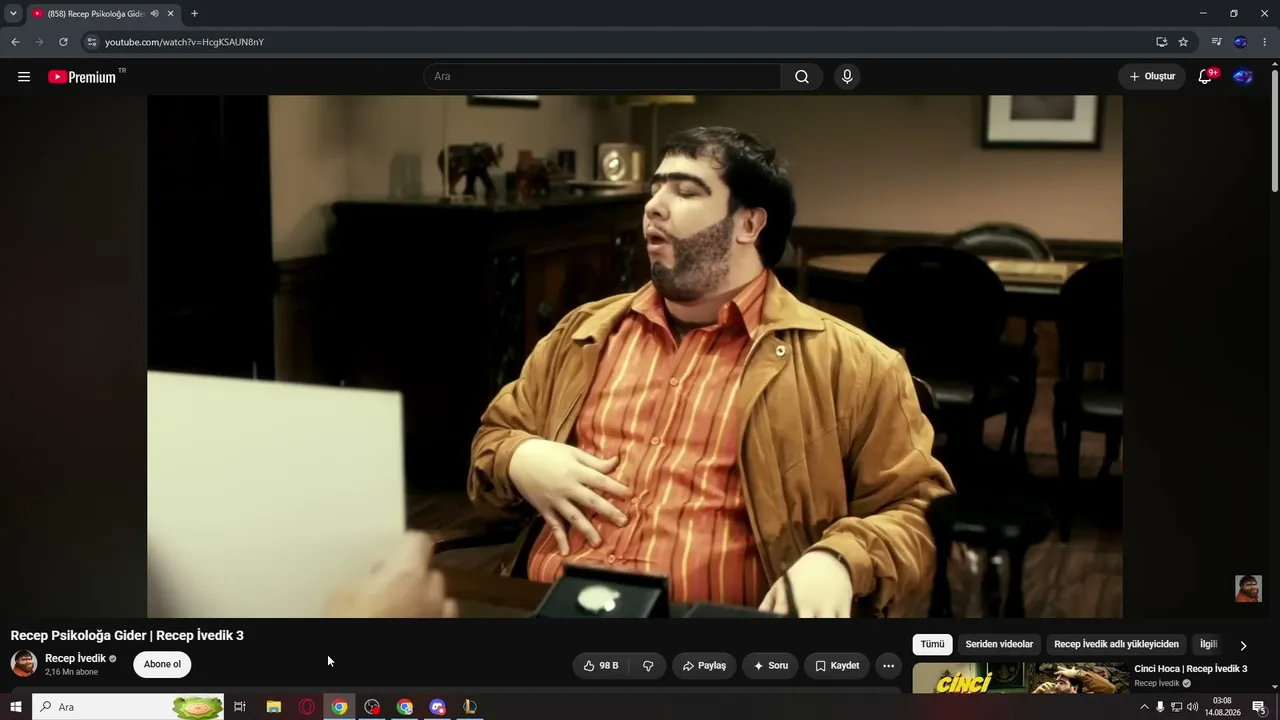View site information icon beside URL

(x=92, y=42)
